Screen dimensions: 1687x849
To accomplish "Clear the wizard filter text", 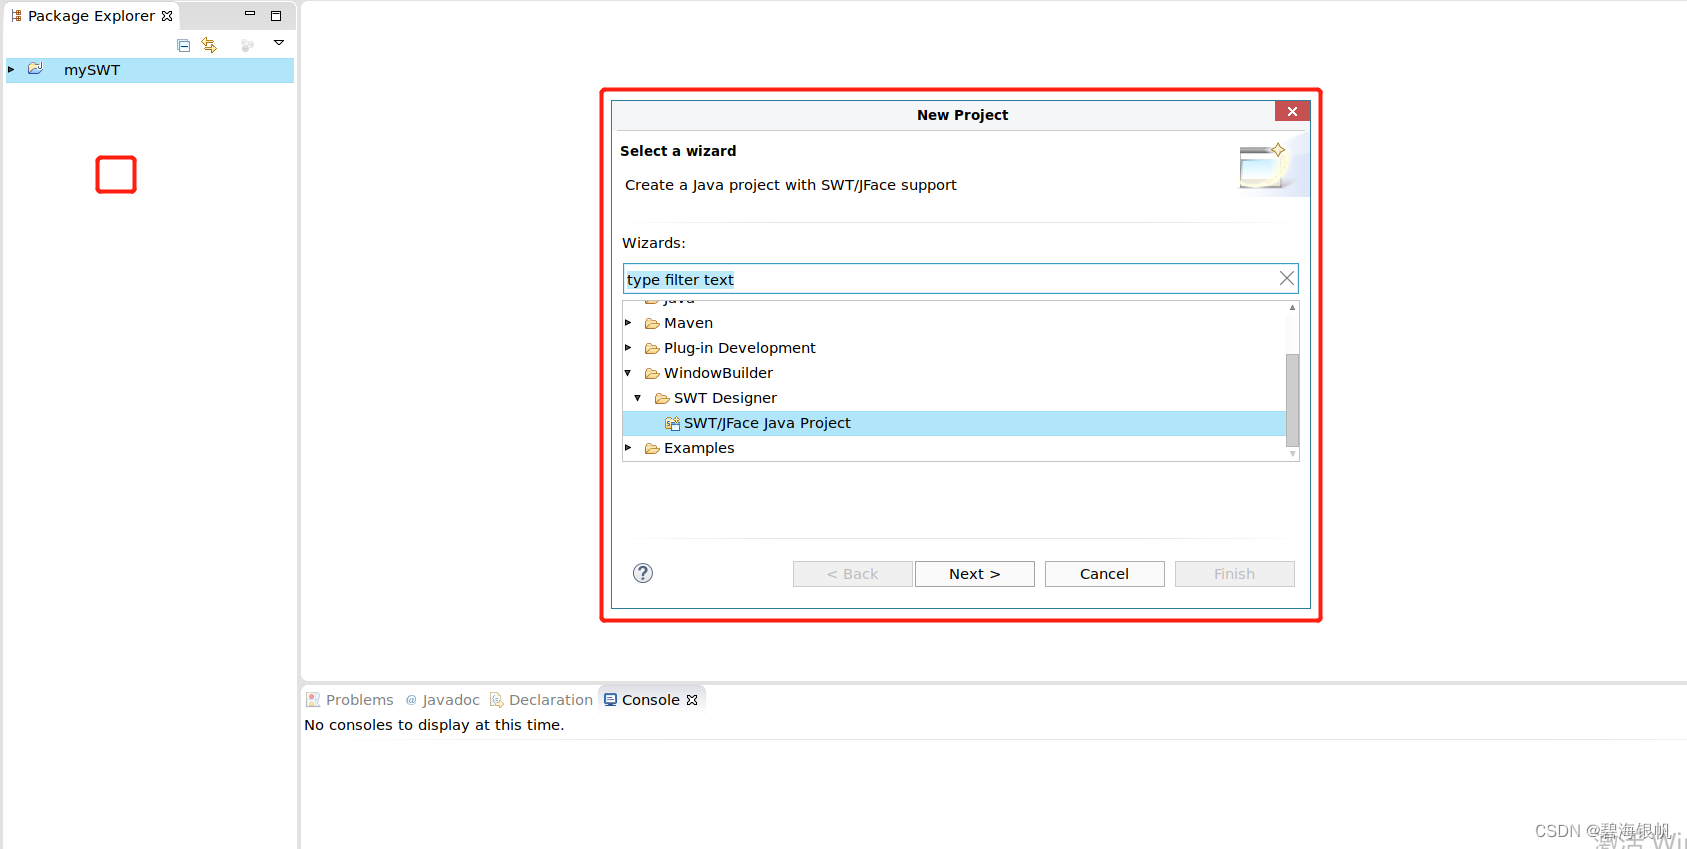I will pyautogui.click(x=1287, y=278).
